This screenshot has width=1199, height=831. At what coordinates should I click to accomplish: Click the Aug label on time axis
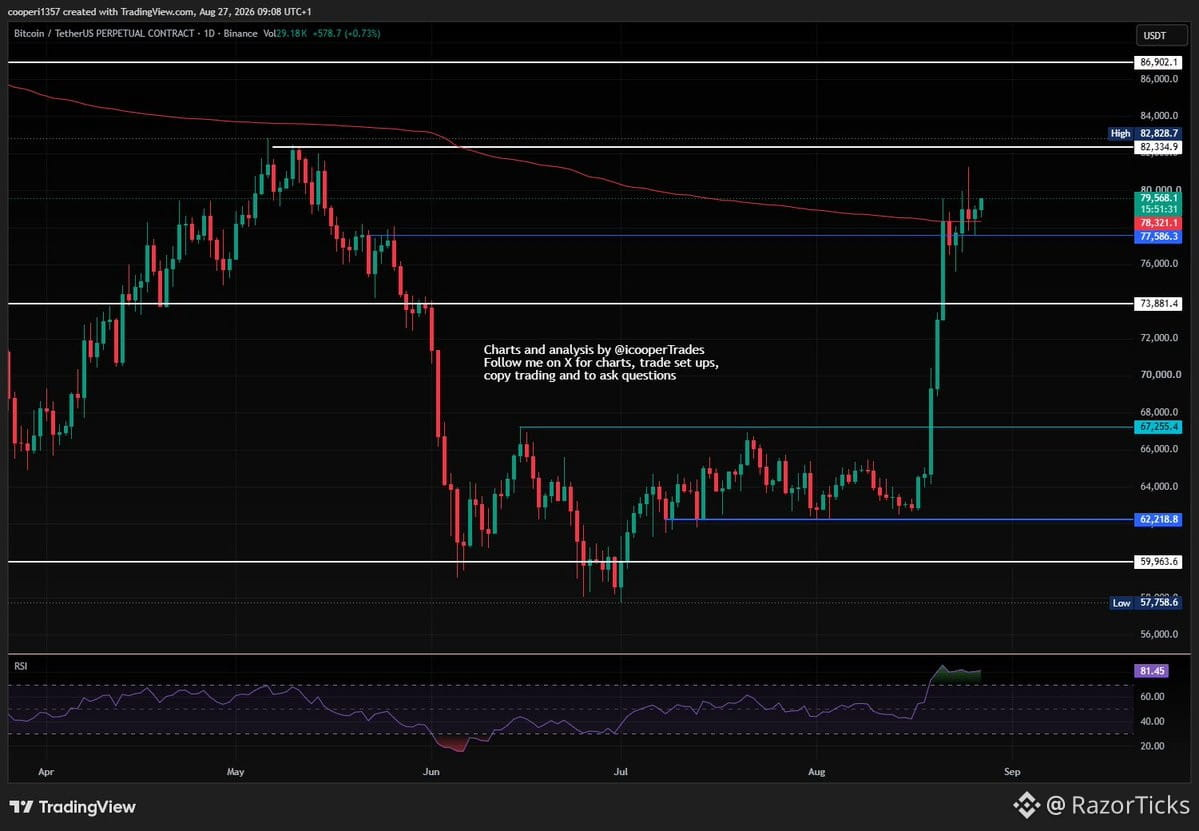point(817,771)
